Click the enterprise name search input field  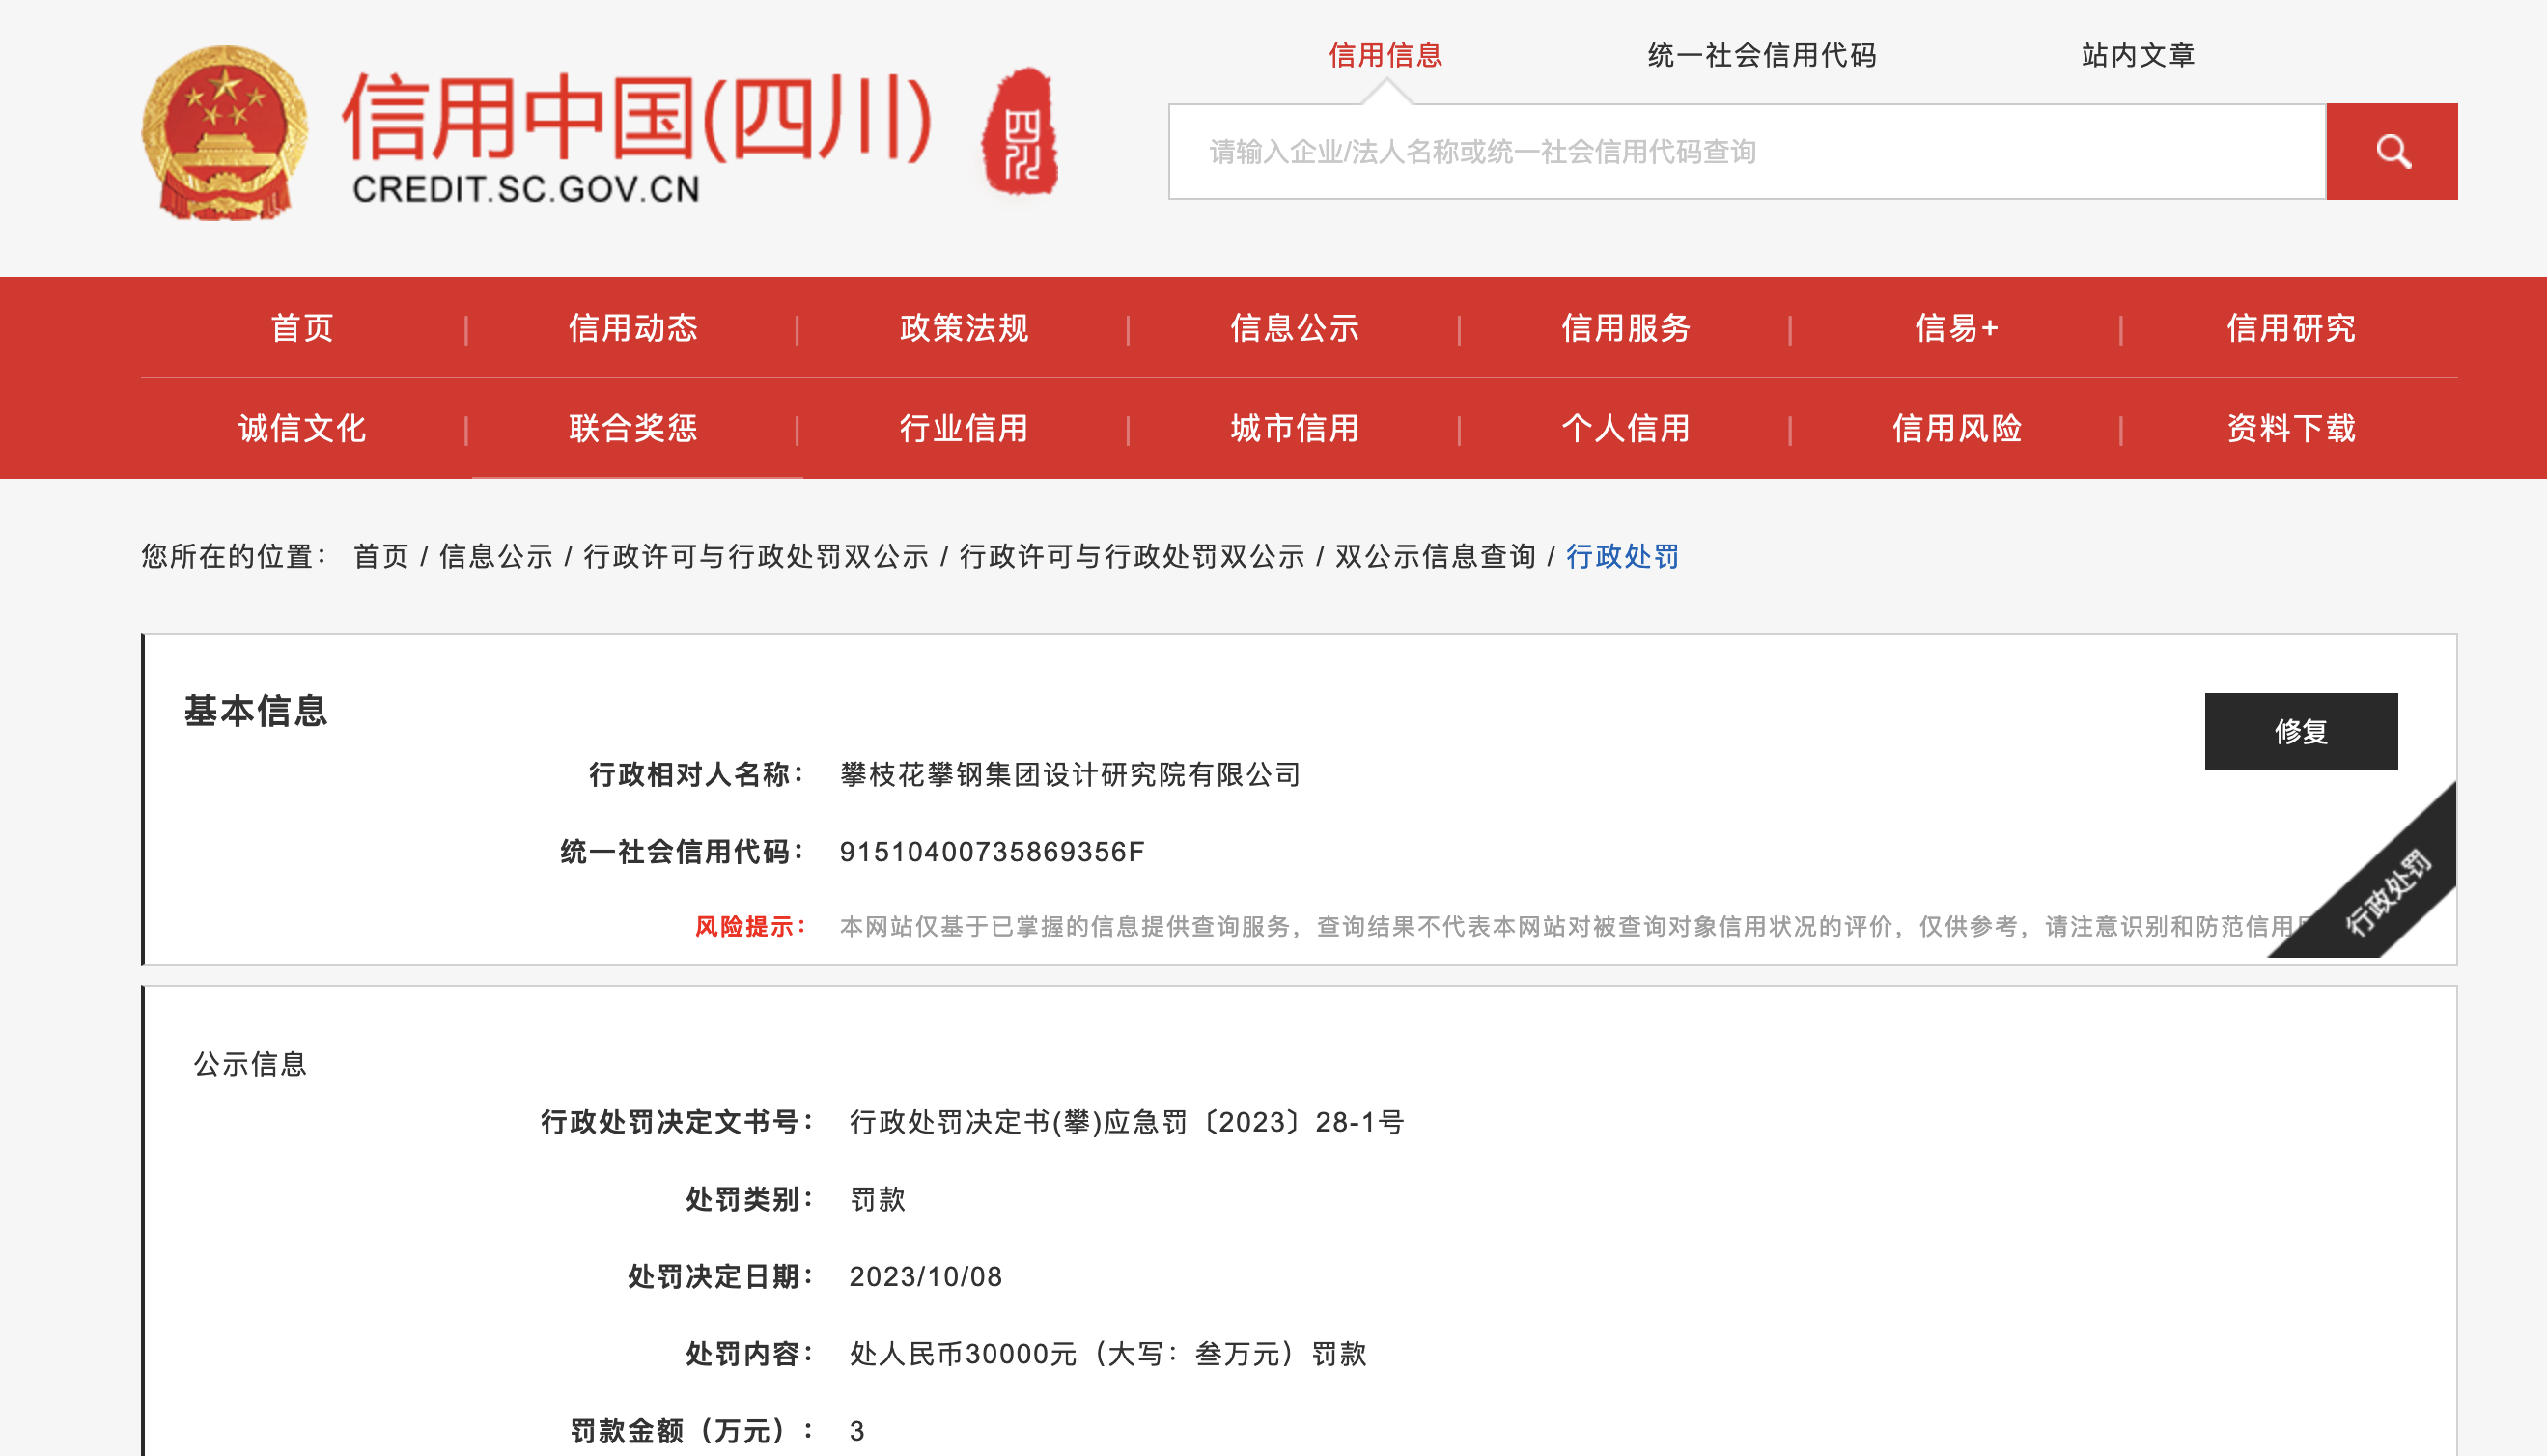(1746, 152)
